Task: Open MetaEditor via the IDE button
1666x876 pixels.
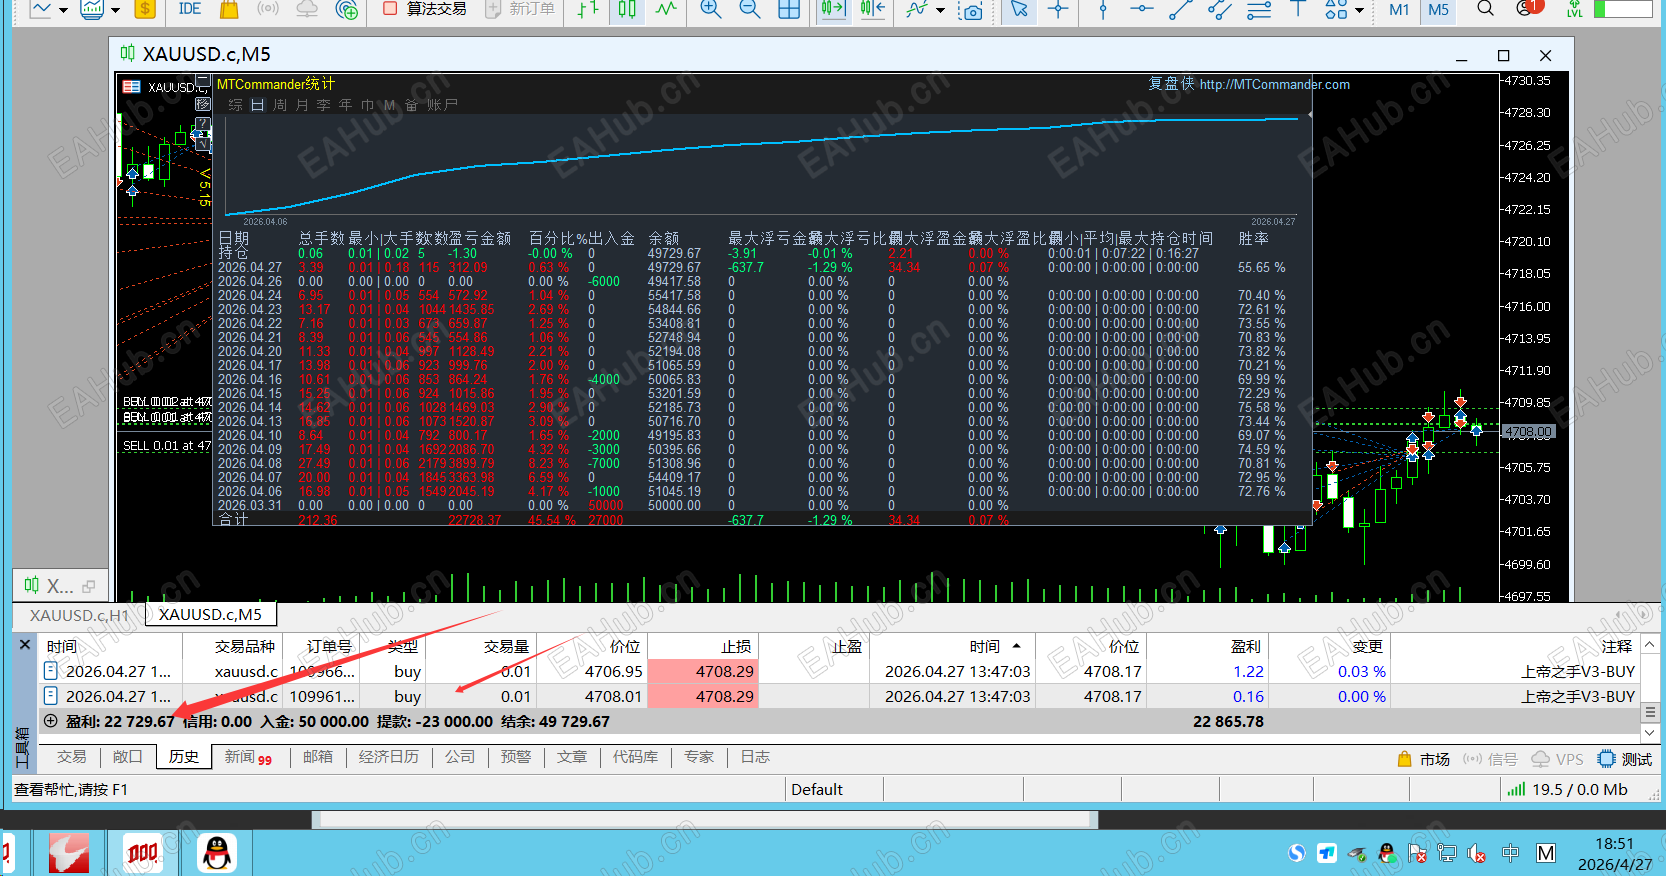Action: [x=189, y=9]
